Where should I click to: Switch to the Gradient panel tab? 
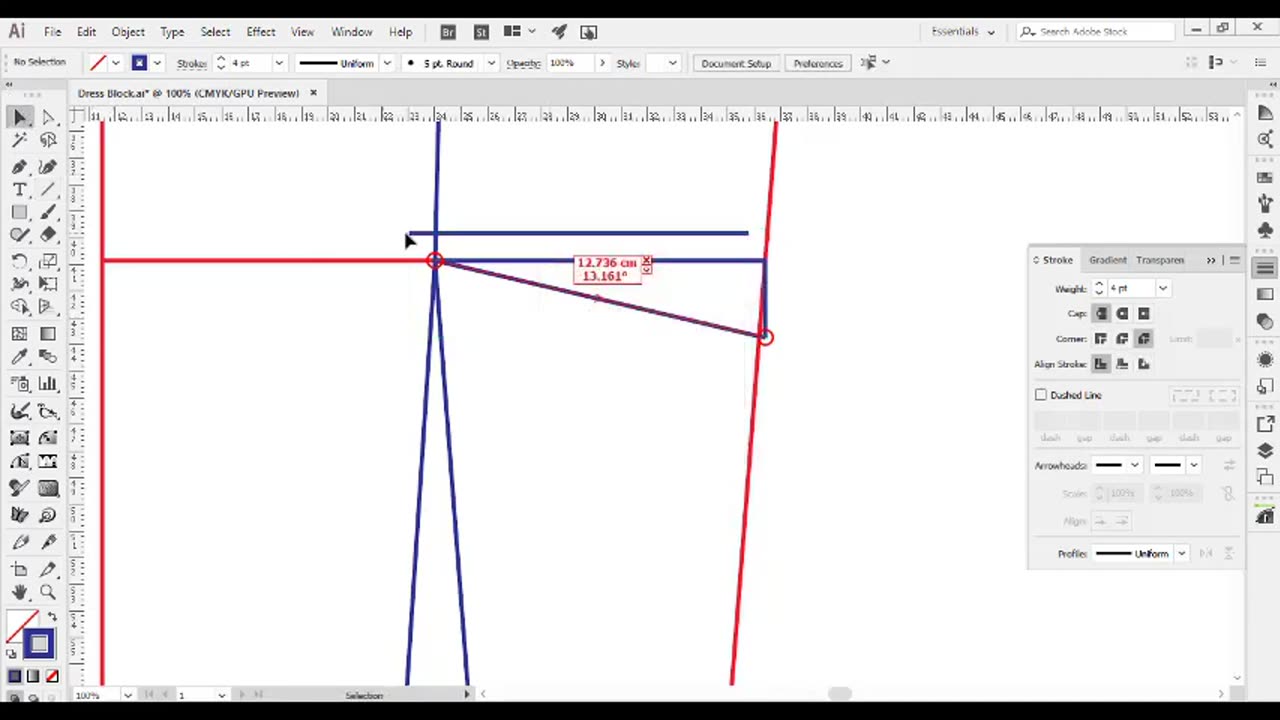[x=1107, y=260]
